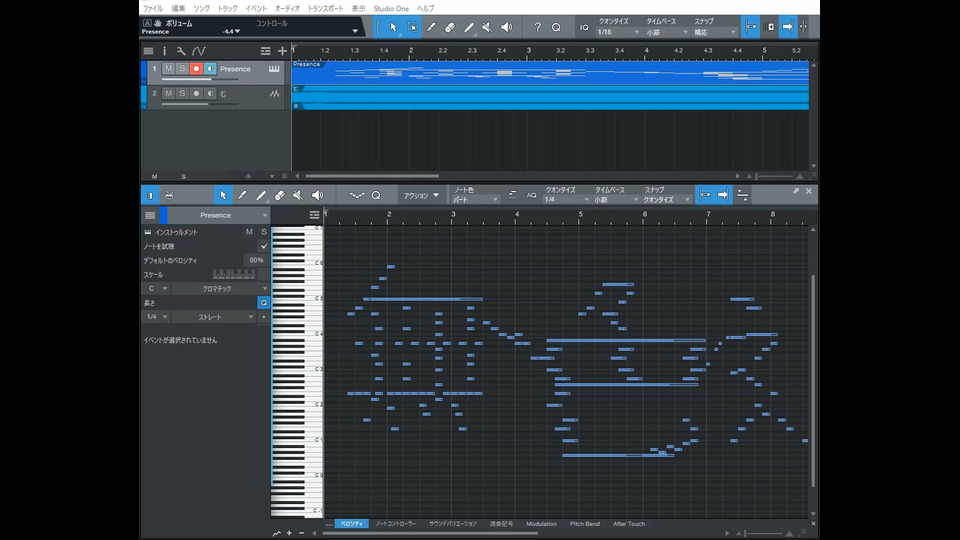
Task: Arm track 2 for recording
Action: point(196,94)
